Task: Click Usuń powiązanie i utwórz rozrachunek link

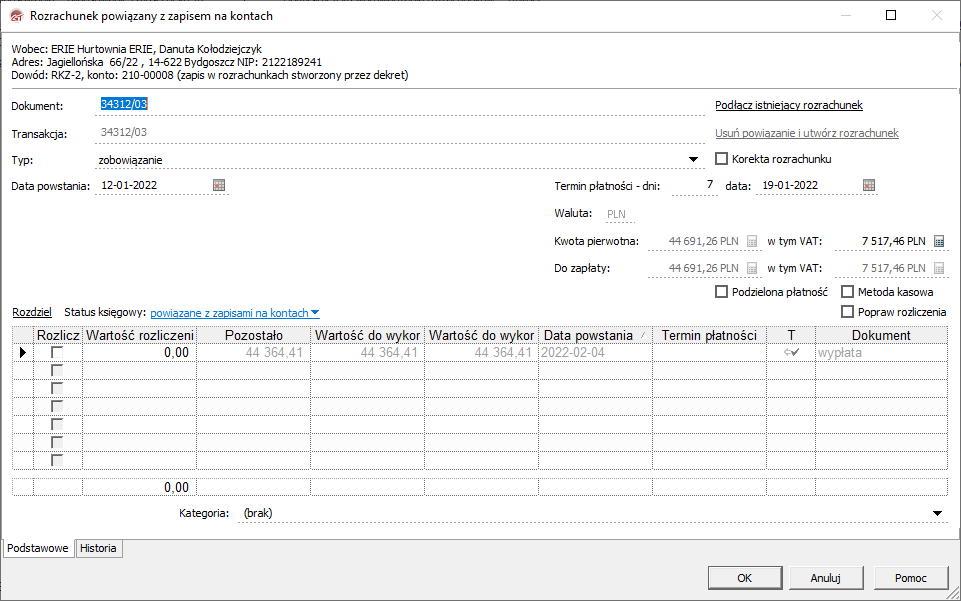Action: tap(807, 133)
